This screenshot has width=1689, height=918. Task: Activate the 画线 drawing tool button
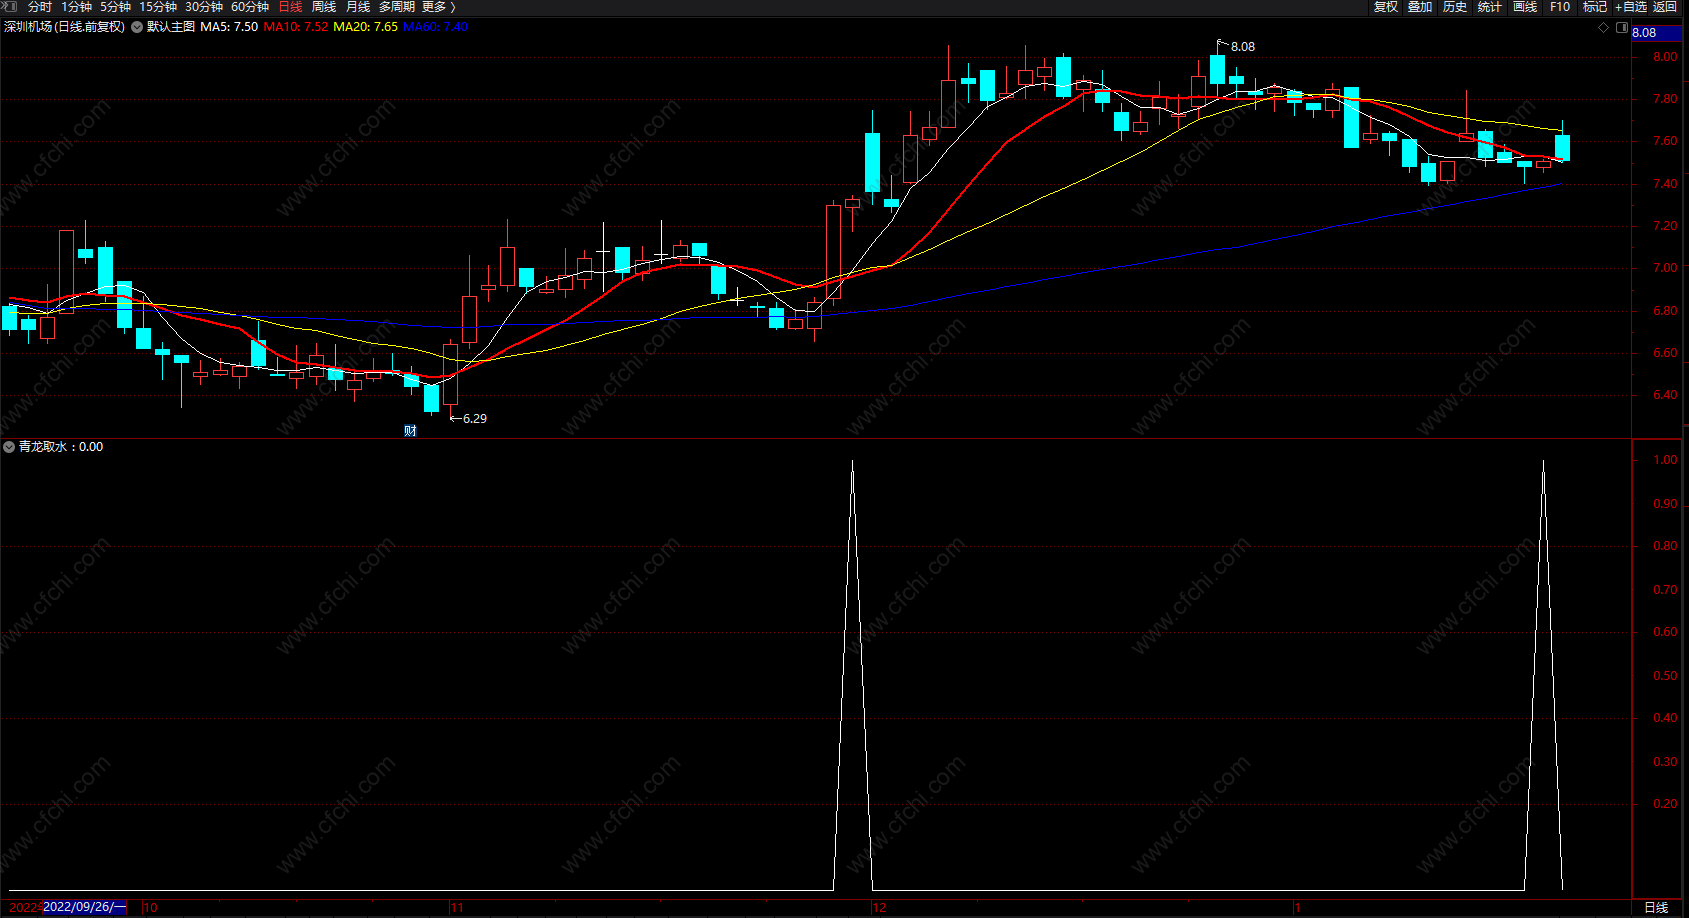(1525, 7)
